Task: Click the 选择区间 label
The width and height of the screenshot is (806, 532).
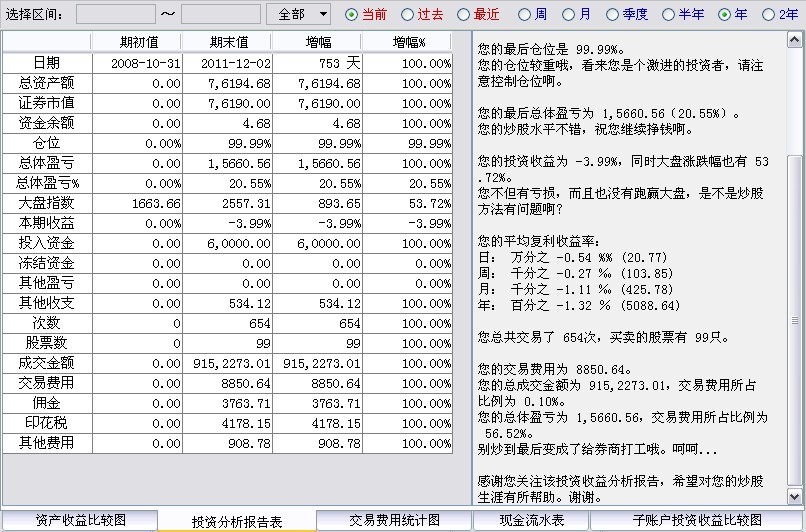Action: [34, 14]
